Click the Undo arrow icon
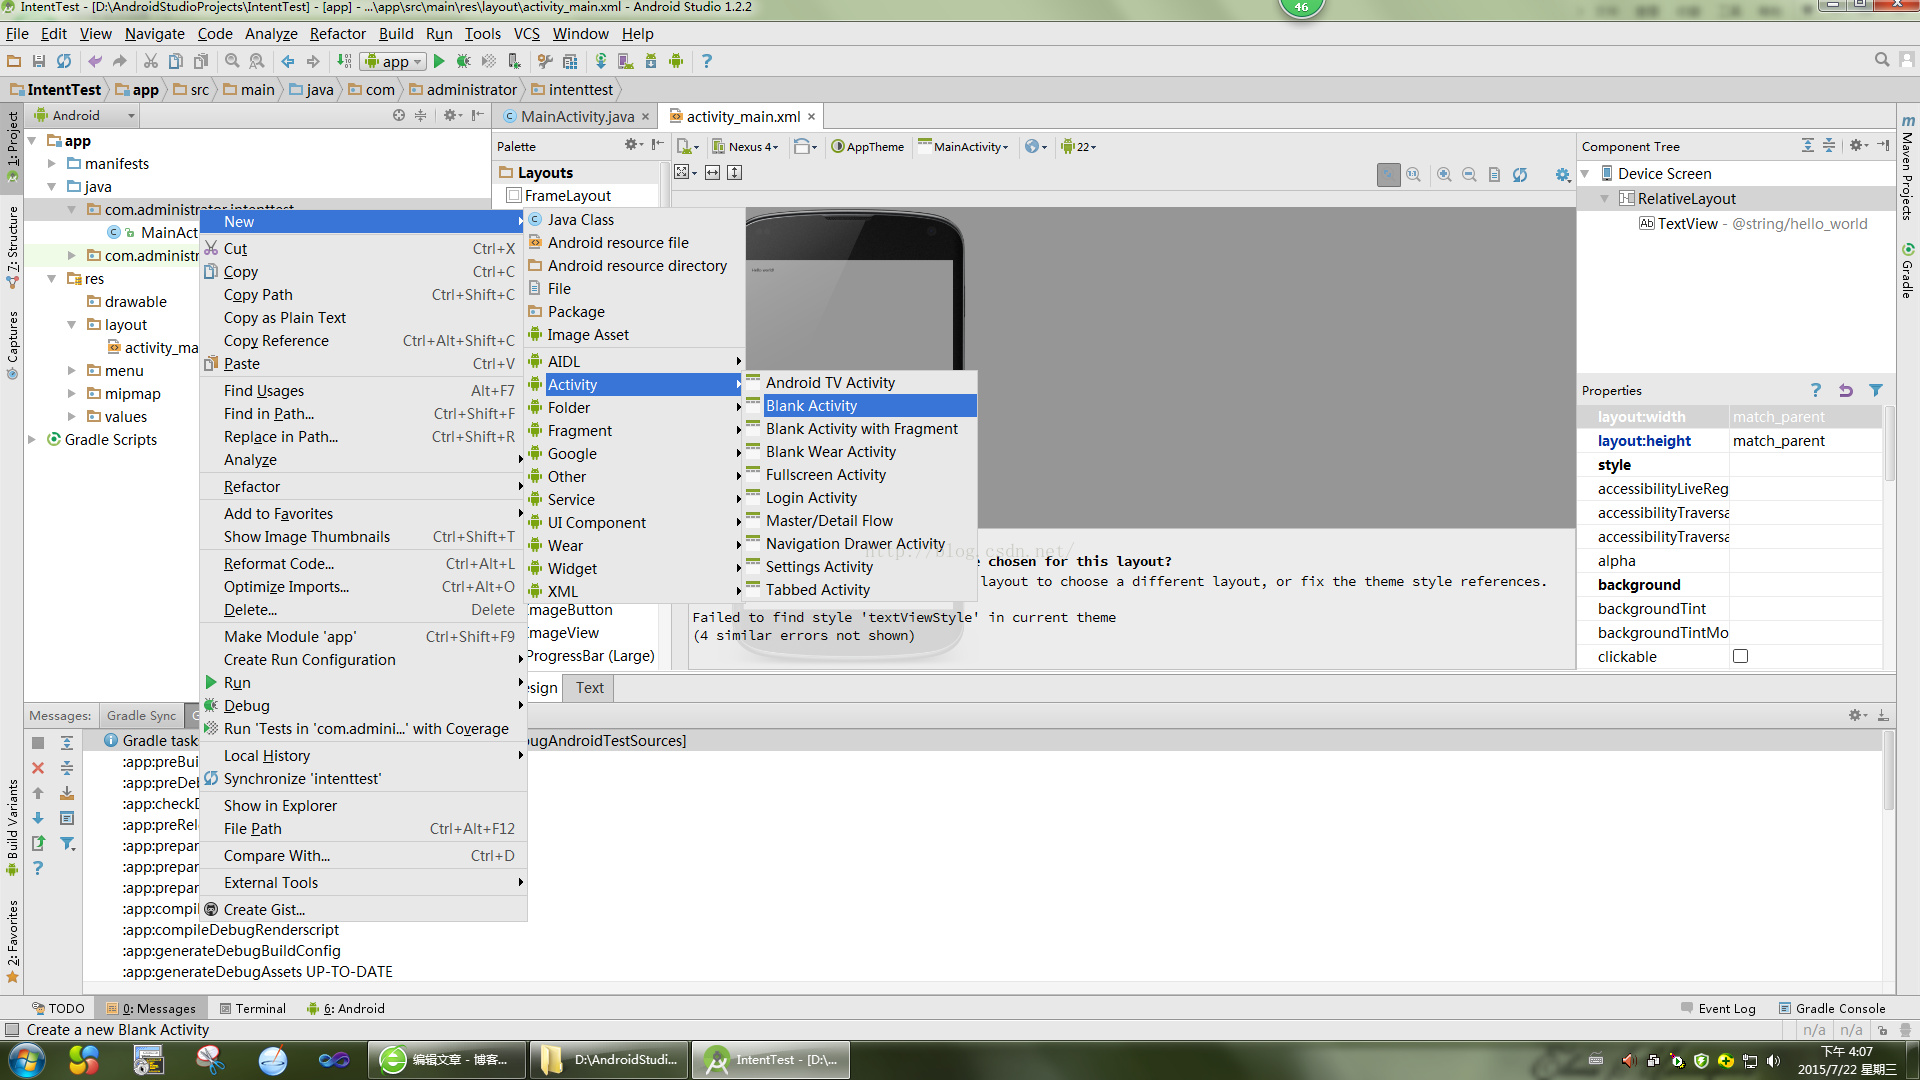The width and height of the screenshot is (1920, 1080). click(x=95, y=61)
